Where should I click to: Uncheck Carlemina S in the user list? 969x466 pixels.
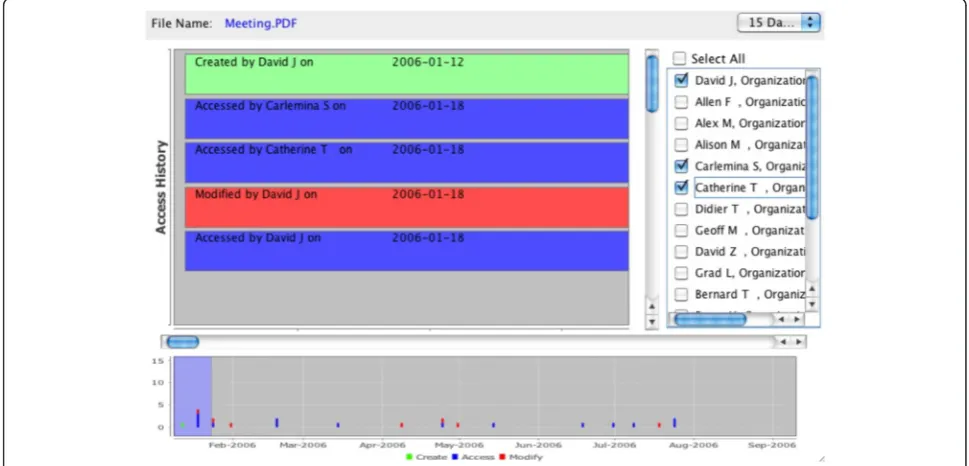click(x=681, y=166)
